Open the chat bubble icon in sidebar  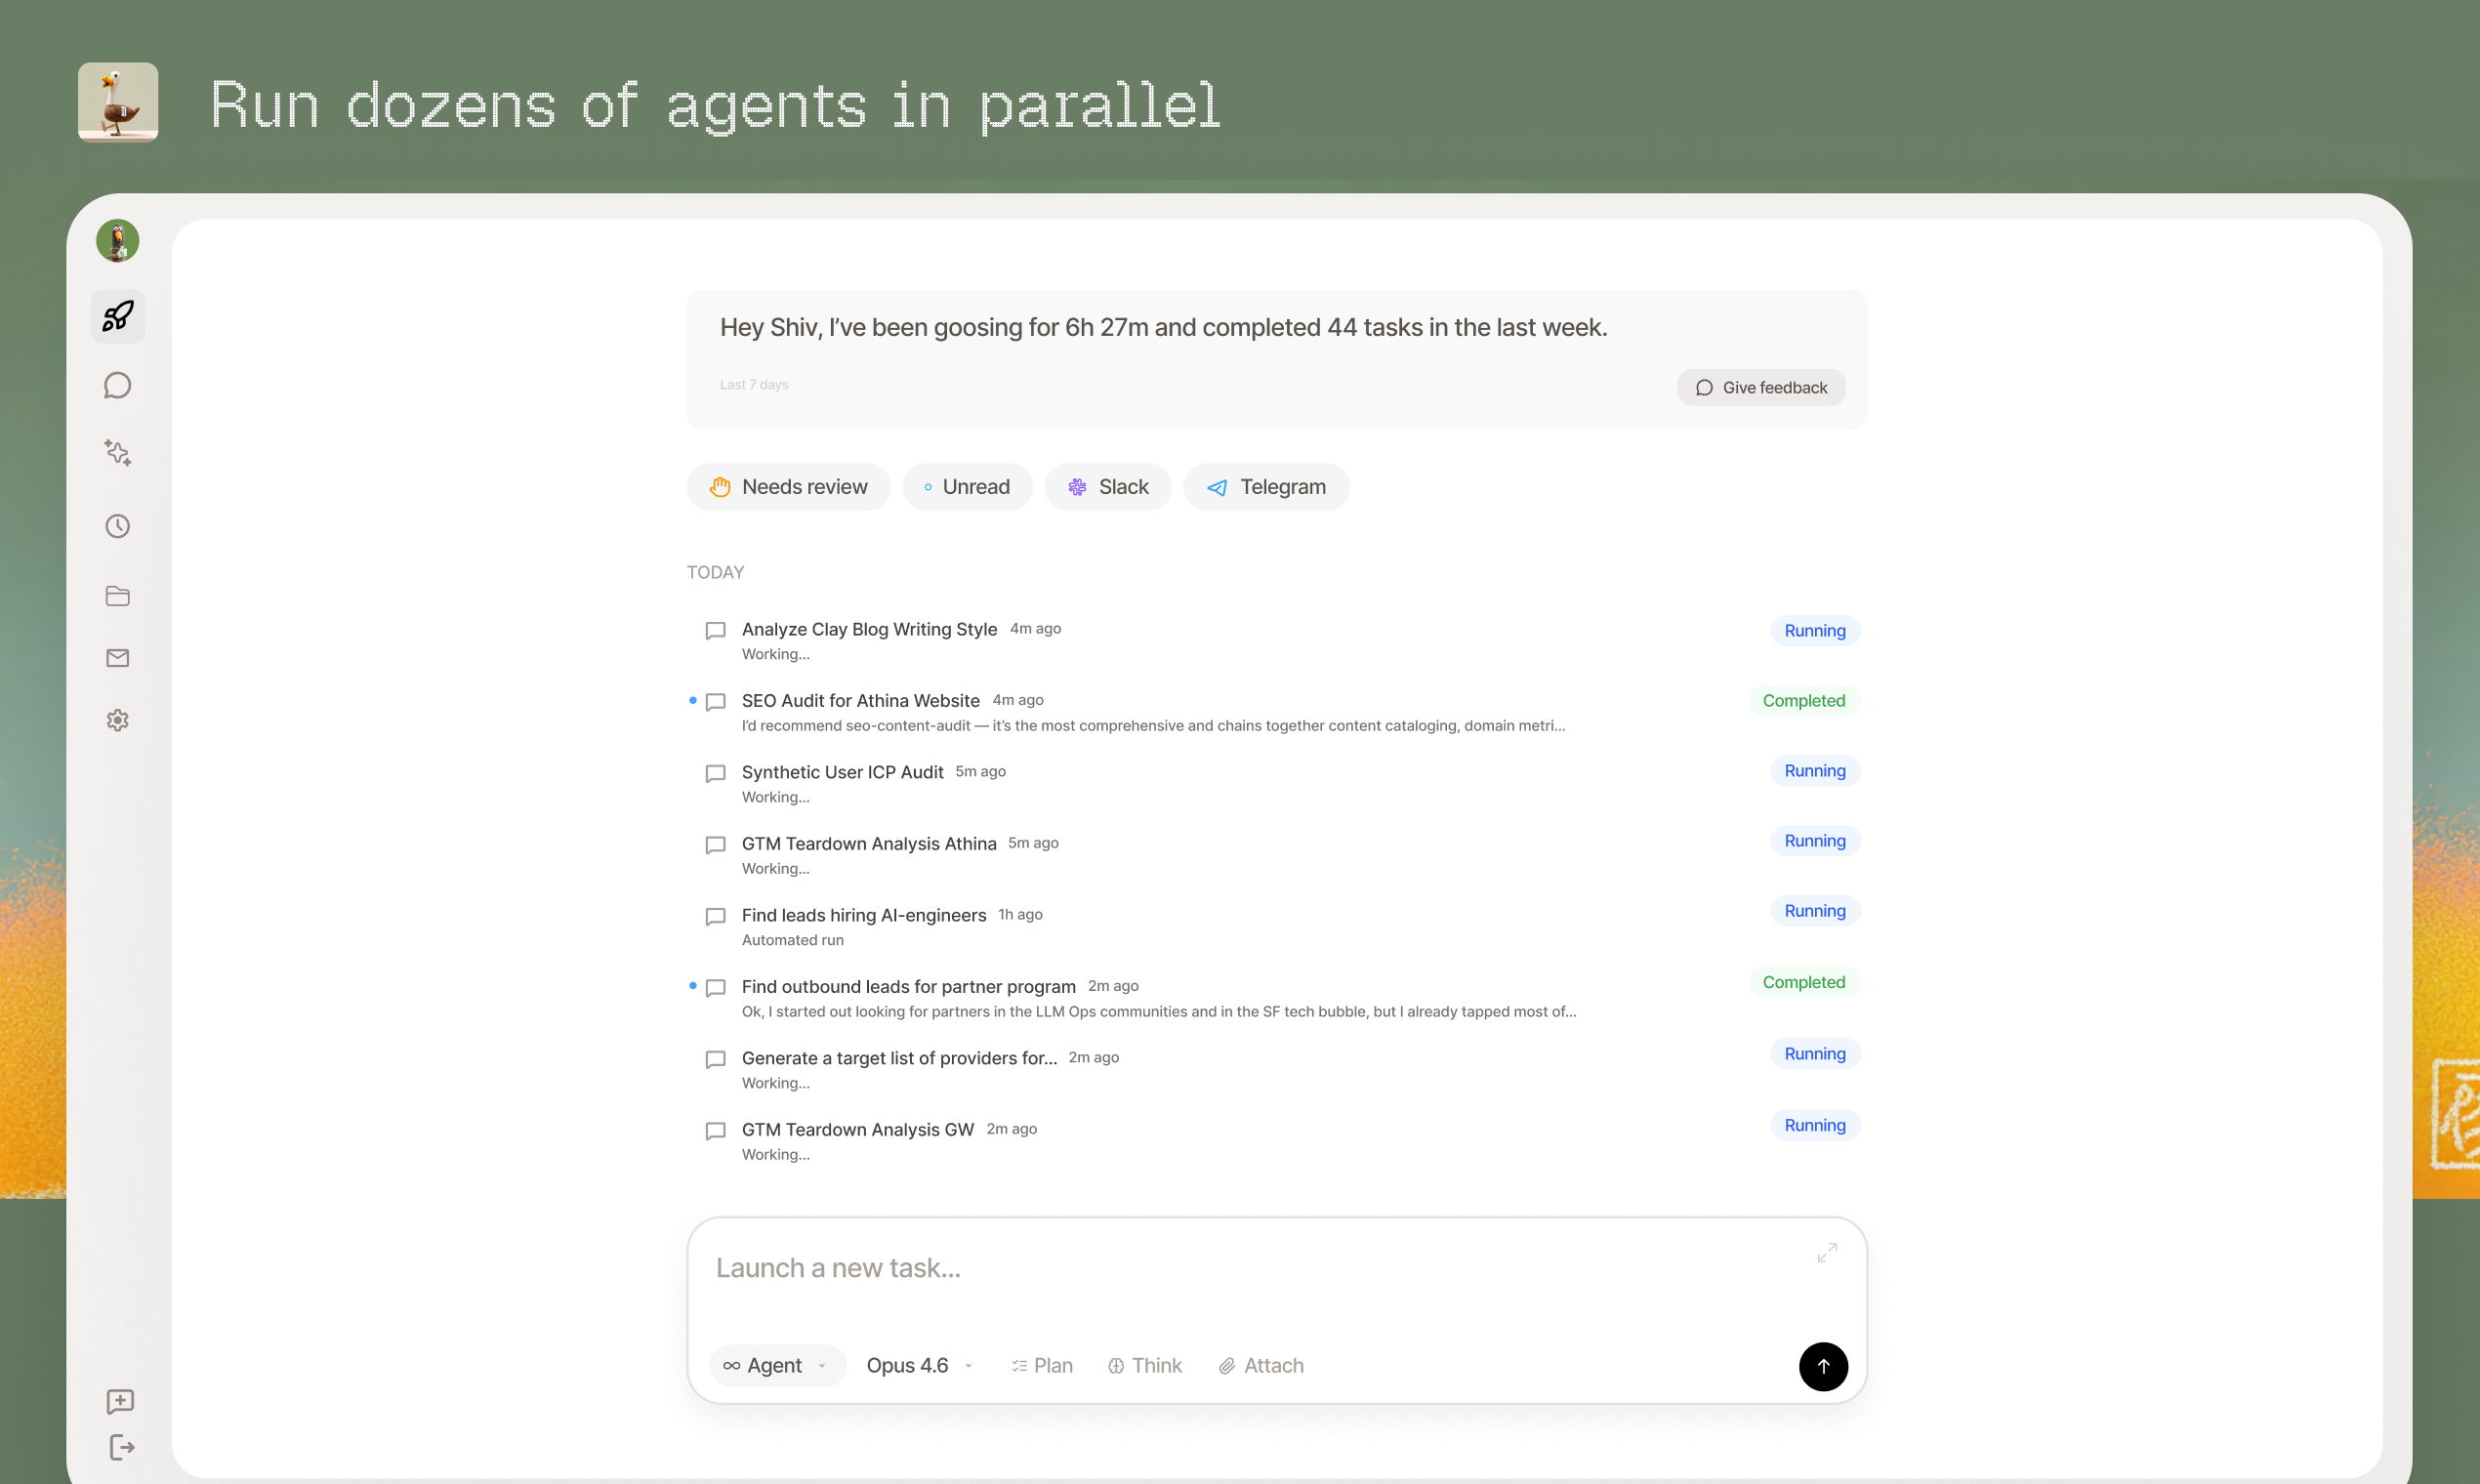click(x=118, y=386)
